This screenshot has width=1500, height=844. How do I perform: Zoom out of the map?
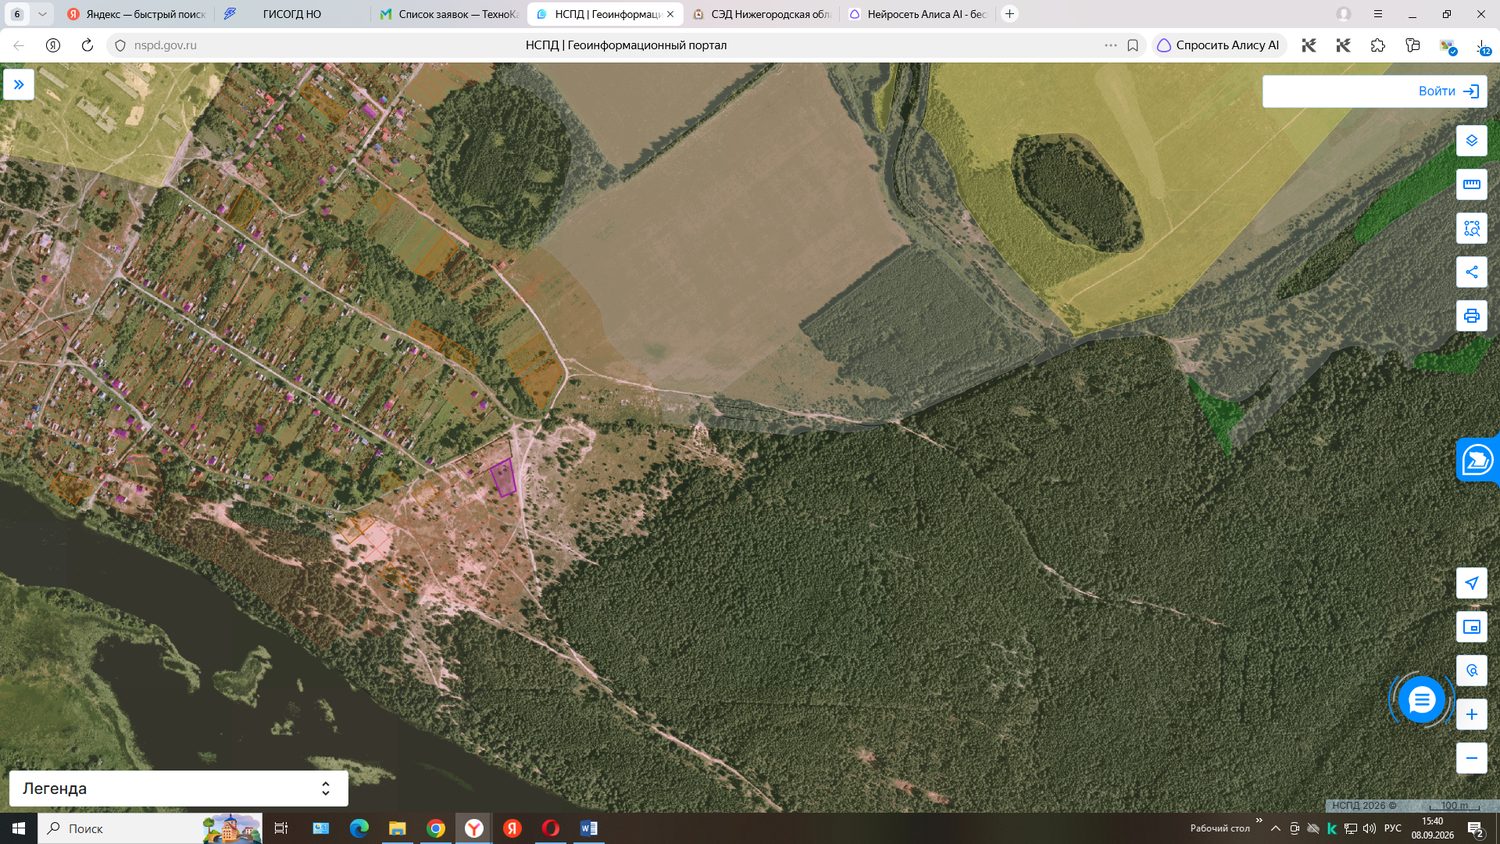(x=1471, y=758)
